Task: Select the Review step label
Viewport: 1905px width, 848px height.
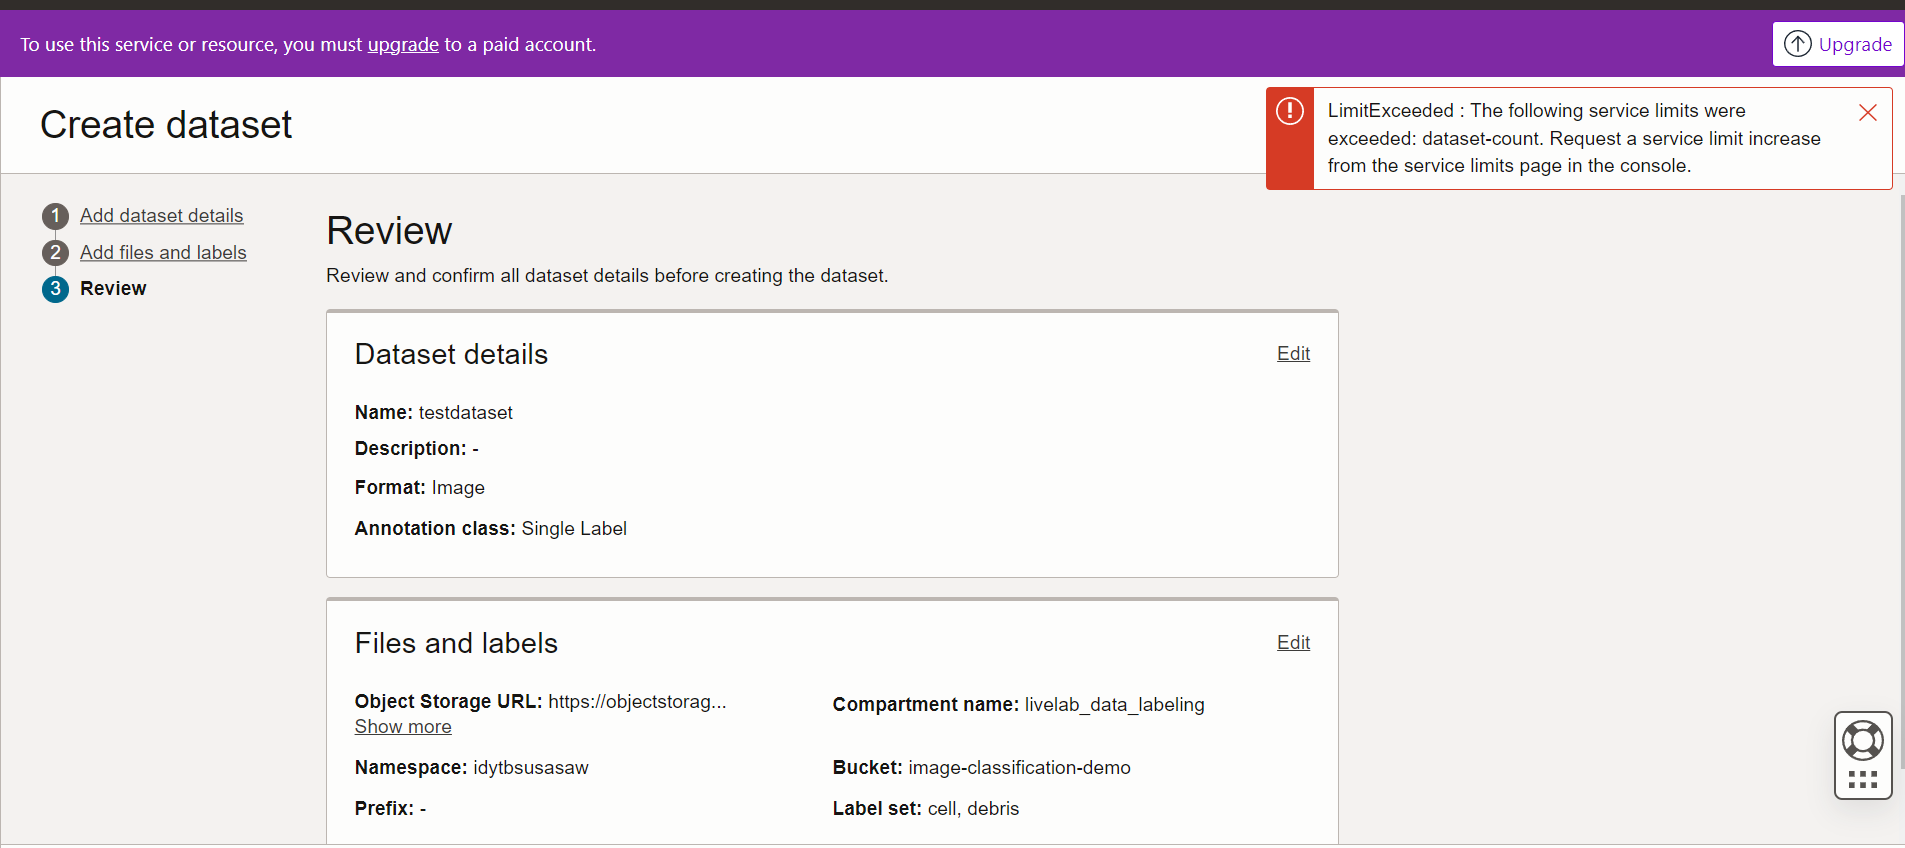Action: [113, 288]
